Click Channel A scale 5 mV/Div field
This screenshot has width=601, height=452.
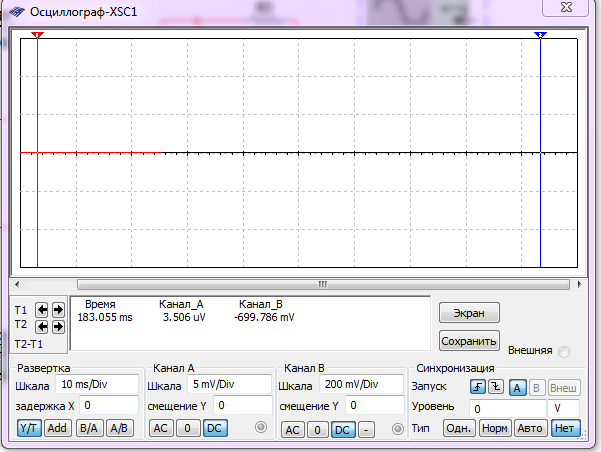click(x=229, y=384)
